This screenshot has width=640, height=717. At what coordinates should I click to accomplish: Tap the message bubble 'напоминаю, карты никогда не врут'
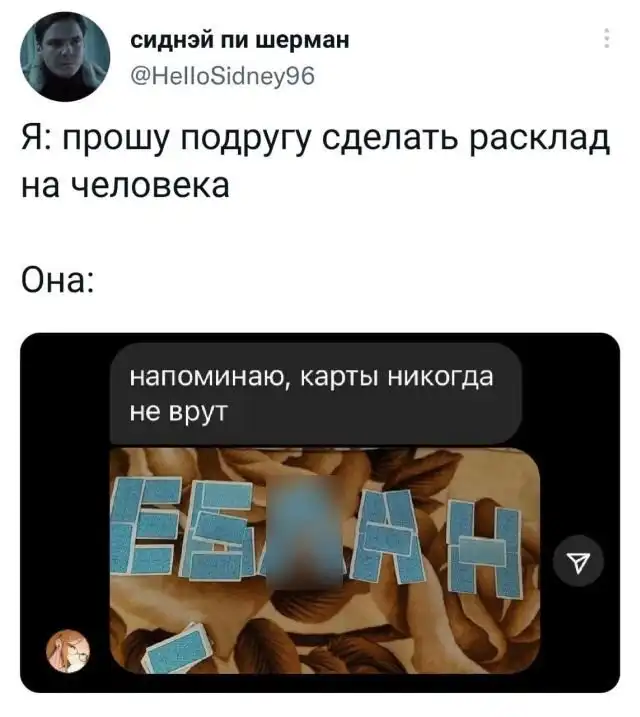pos(315,394)
